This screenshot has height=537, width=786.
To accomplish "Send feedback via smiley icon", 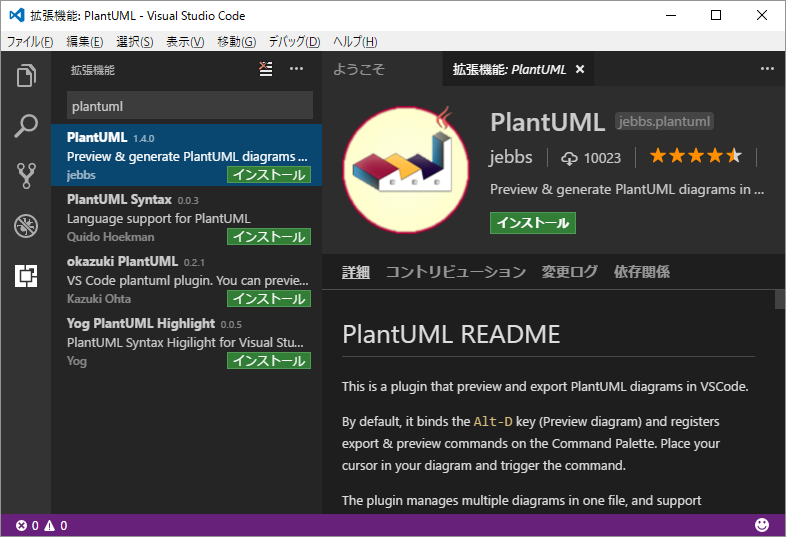I will tap(762, 525).
